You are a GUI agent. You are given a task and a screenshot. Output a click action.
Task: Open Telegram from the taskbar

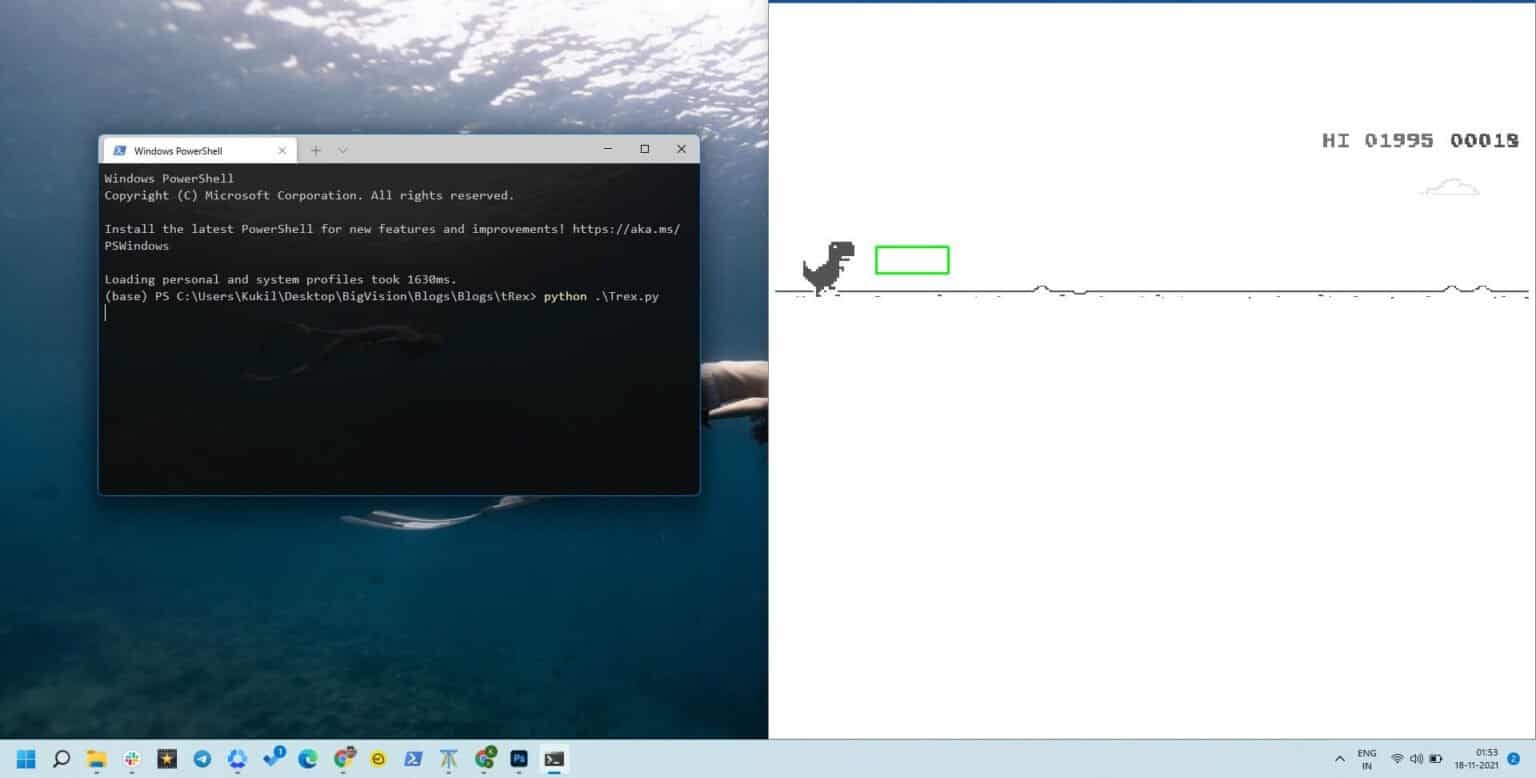click(x=202, y=759)
